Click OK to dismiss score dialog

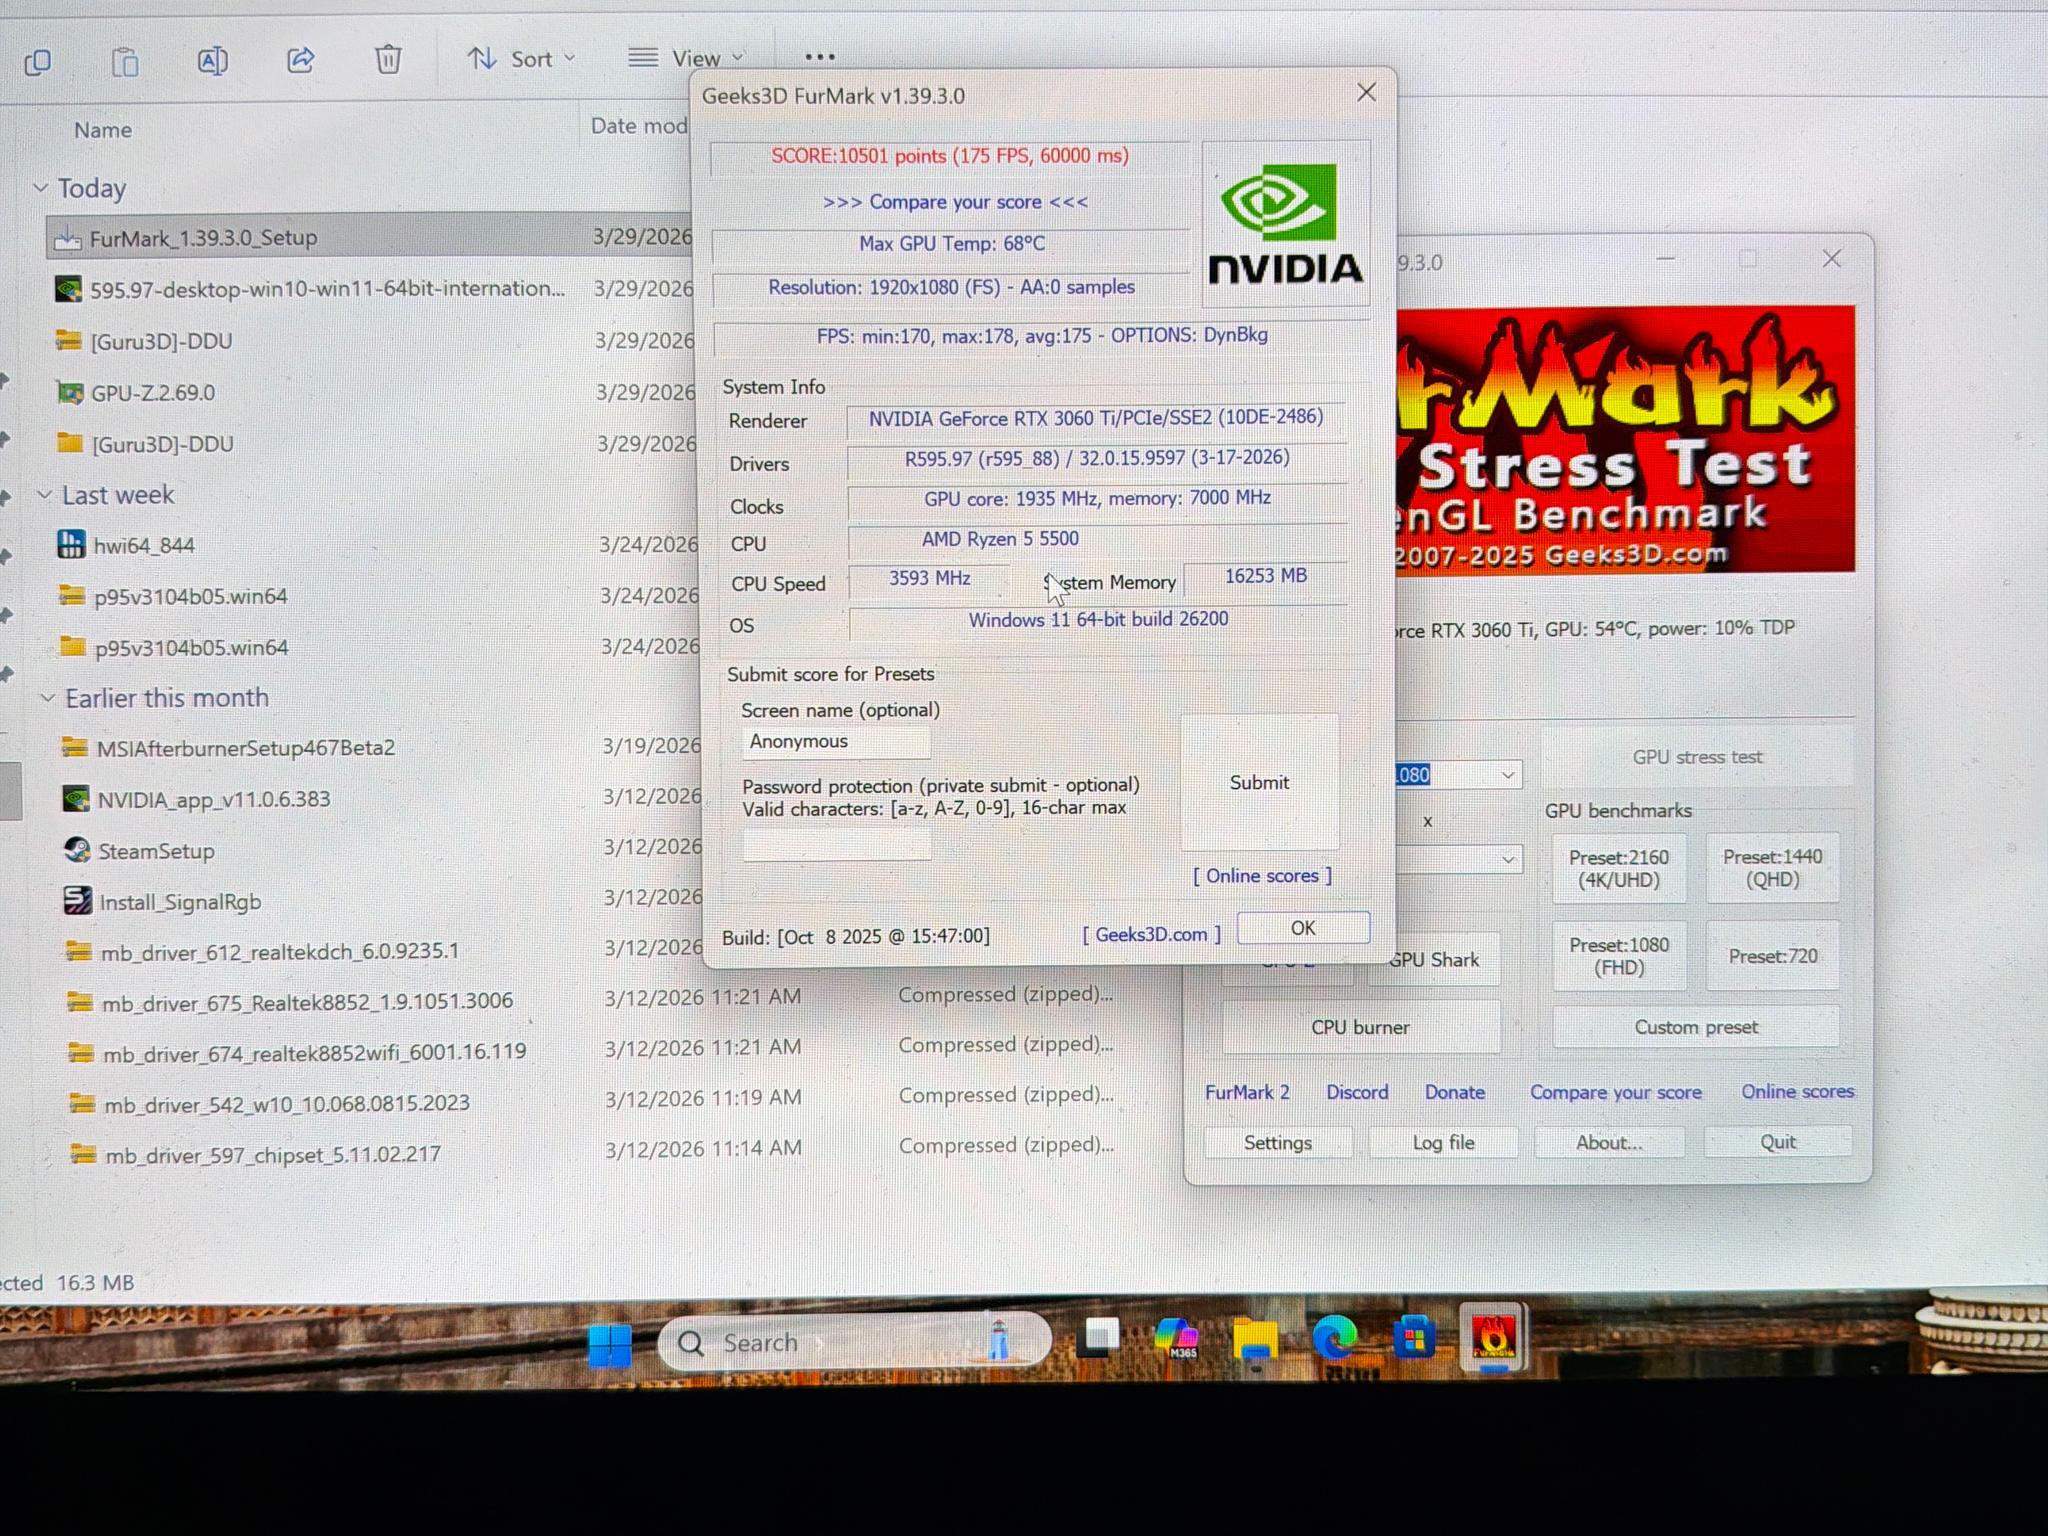[1303, 928]
